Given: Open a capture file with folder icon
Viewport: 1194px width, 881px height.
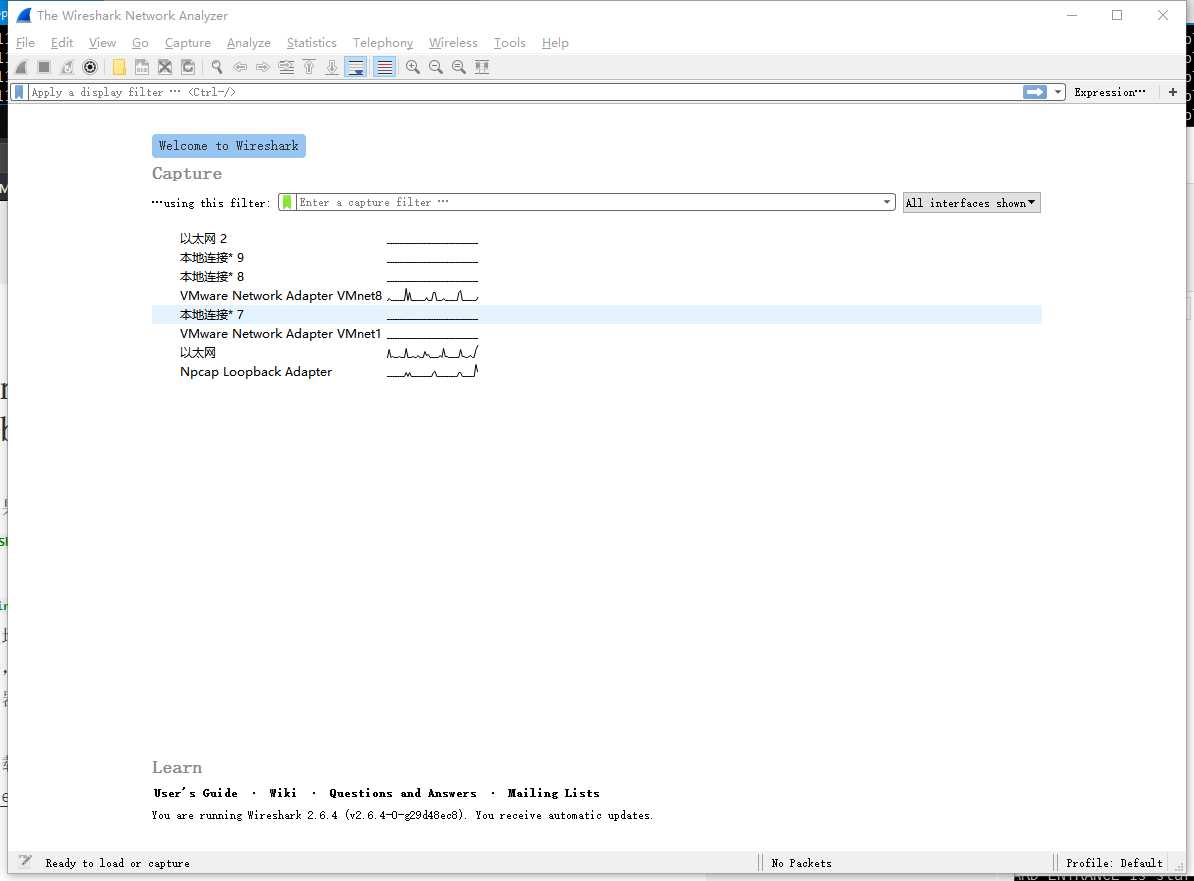Looking at the screenshot, I should [119, 67].
